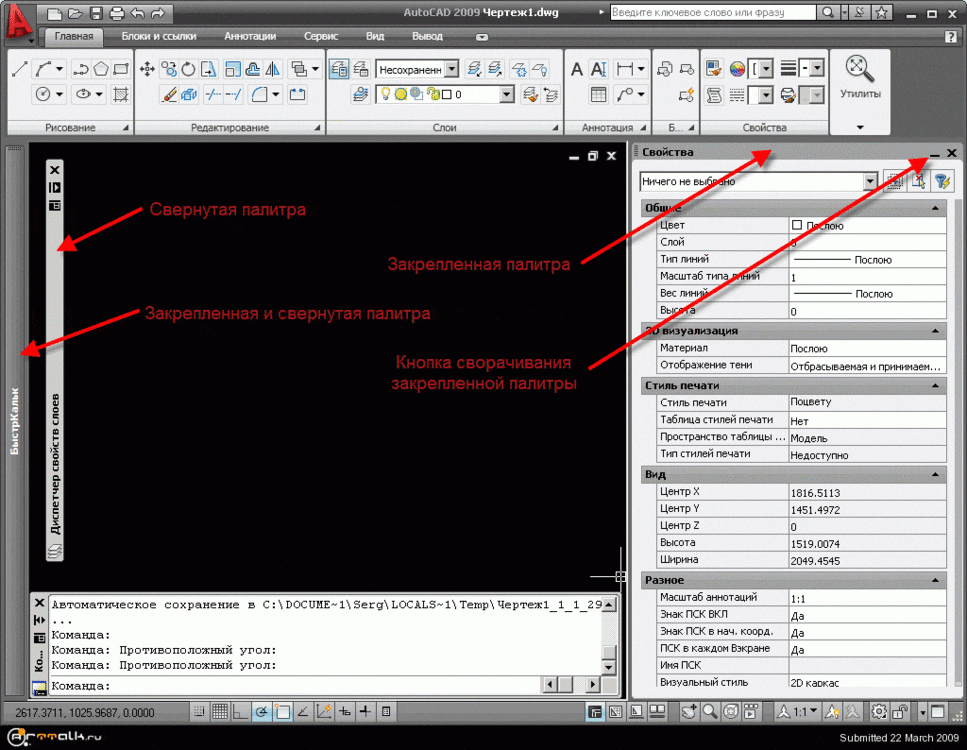Expand the Утилиты panel button
The height and width of the screenshot is (750, 967).
pos(860,128)
